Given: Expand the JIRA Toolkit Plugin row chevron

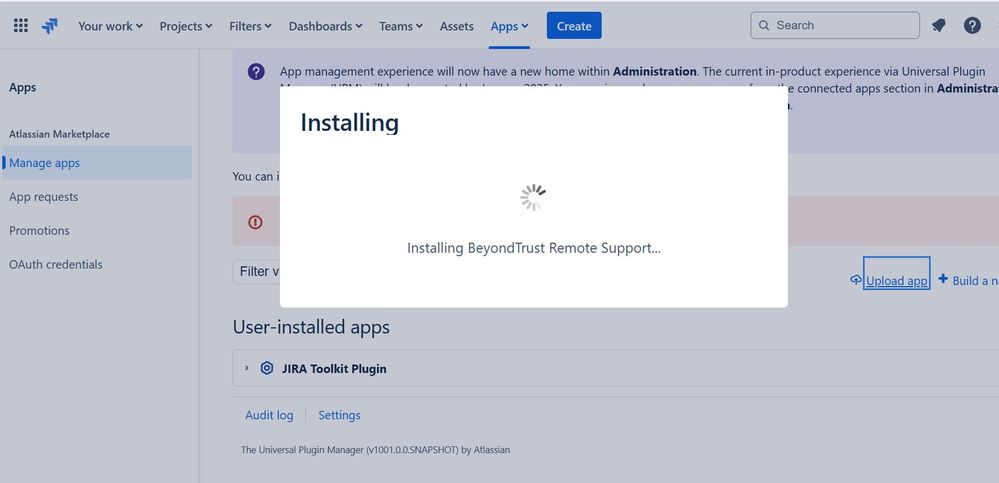Looking at the screenshot, I should pos(247,368).
